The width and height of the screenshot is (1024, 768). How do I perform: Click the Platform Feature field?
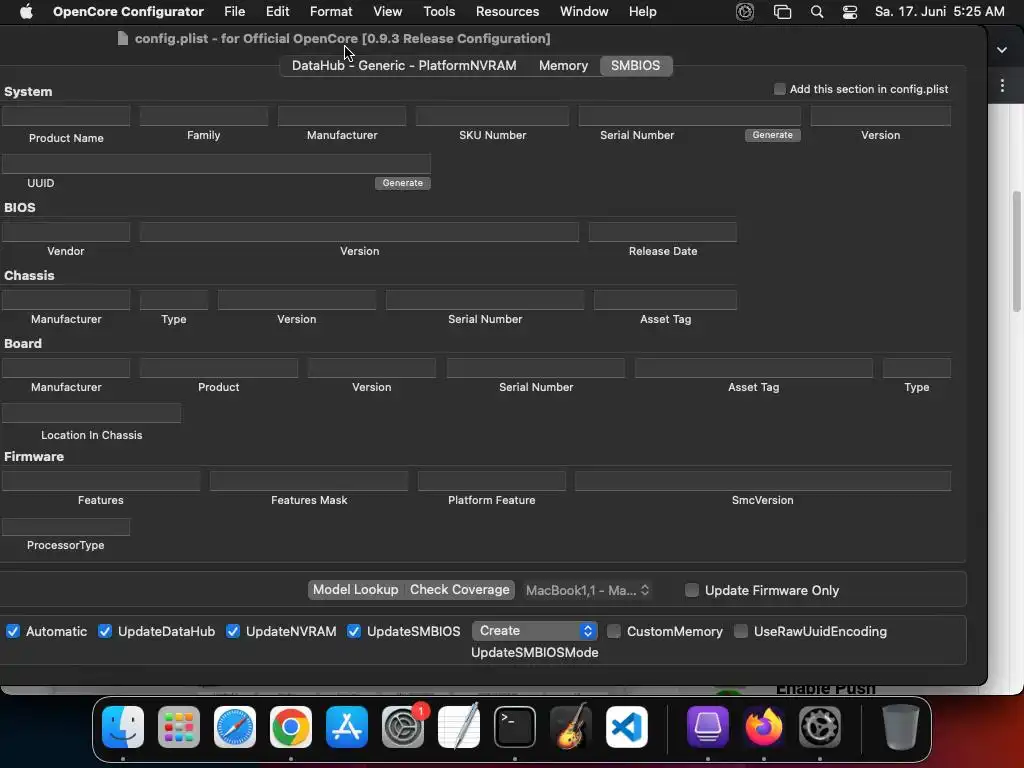[x=492, y=481]
